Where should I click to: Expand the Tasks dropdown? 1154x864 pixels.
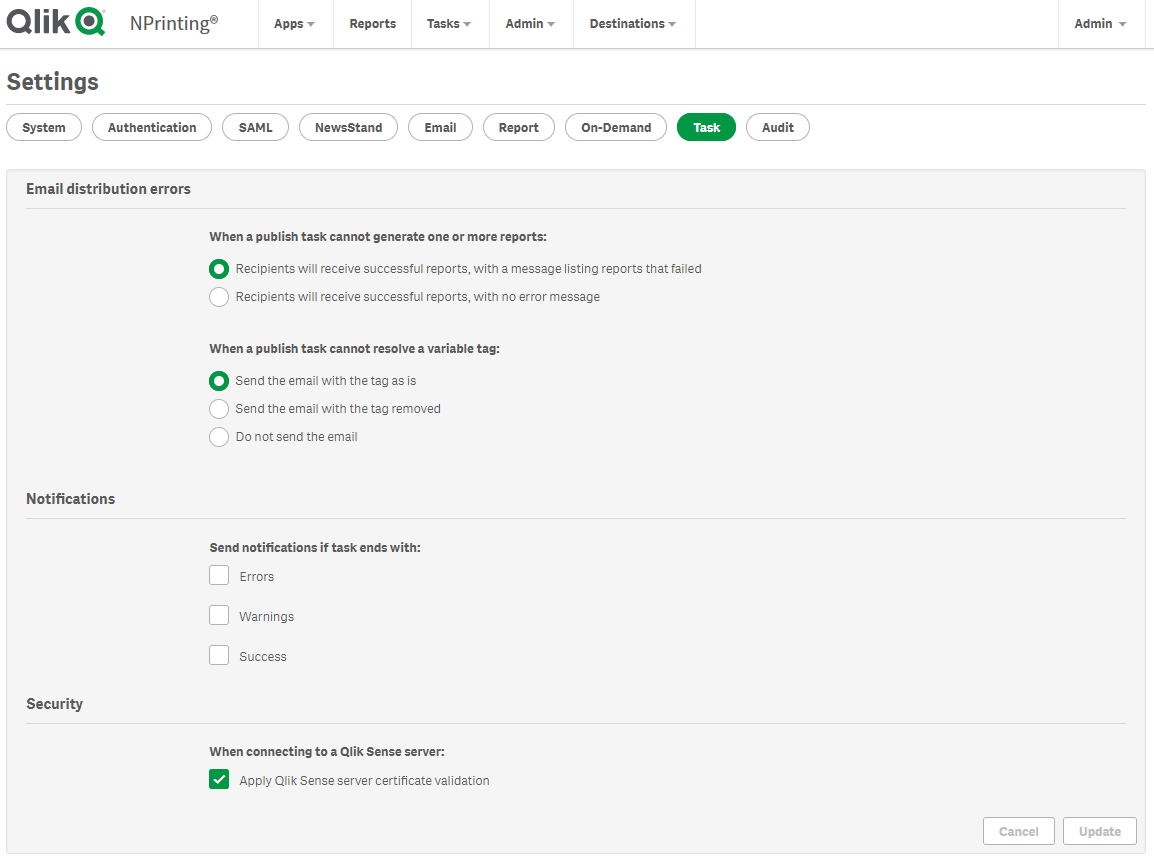[x=448, y=23]
